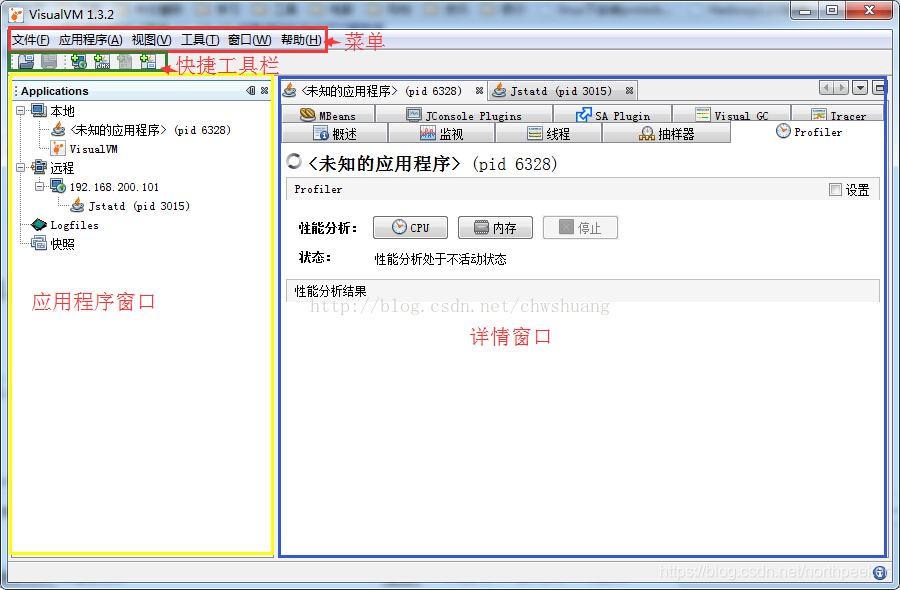Click the Logfiles book icon

tap(38, 224)
